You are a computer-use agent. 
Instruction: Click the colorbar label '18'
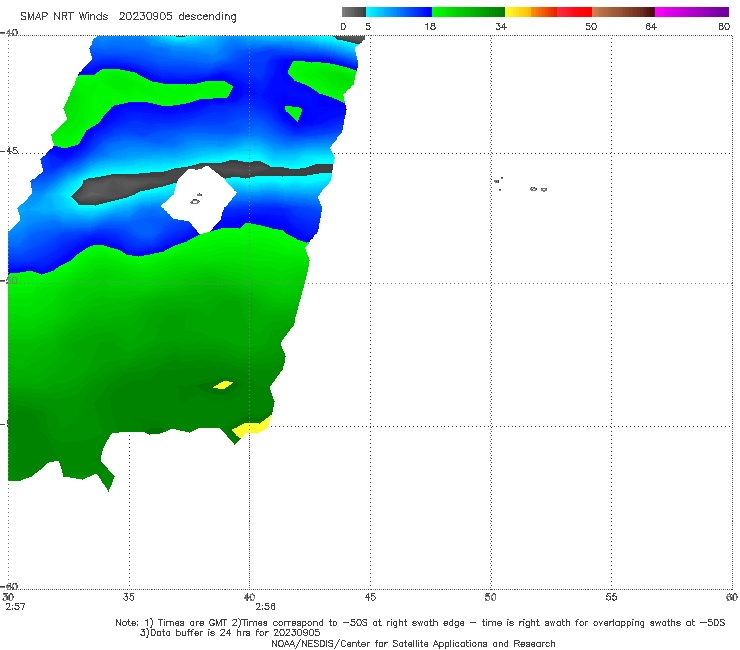[430, 26]
